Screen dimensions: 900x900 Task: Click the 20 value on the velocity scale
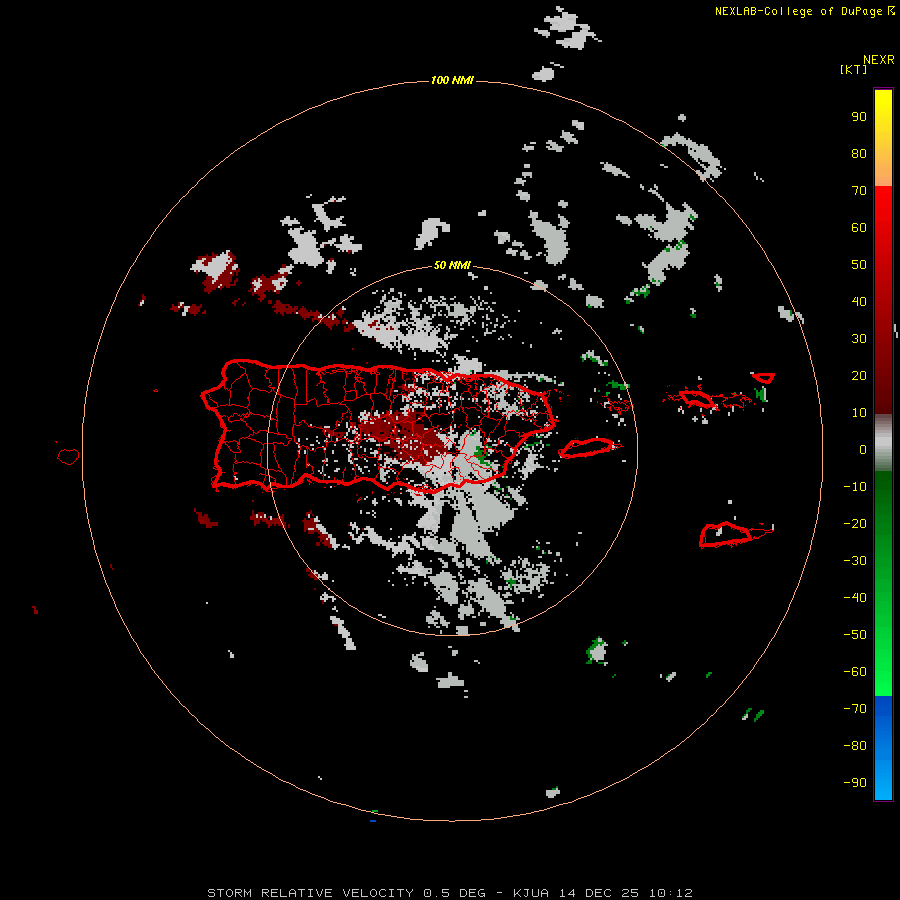click(x=859, y=376)
